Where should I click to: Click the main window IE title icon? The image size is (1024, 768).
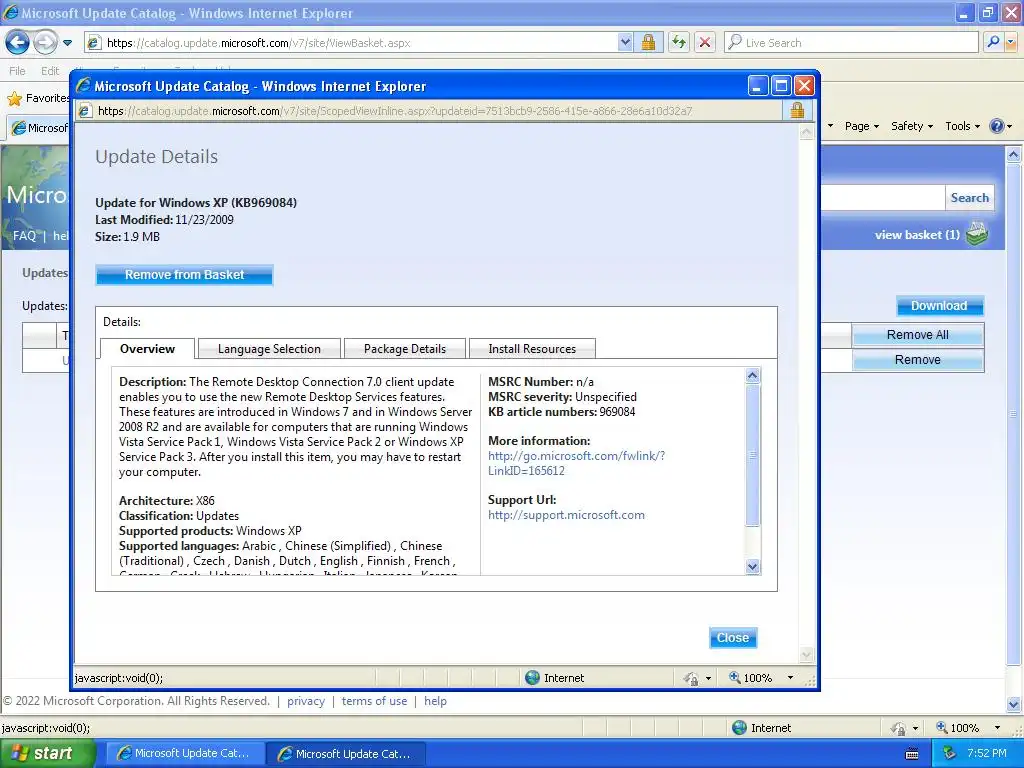[x=10, y=12]
